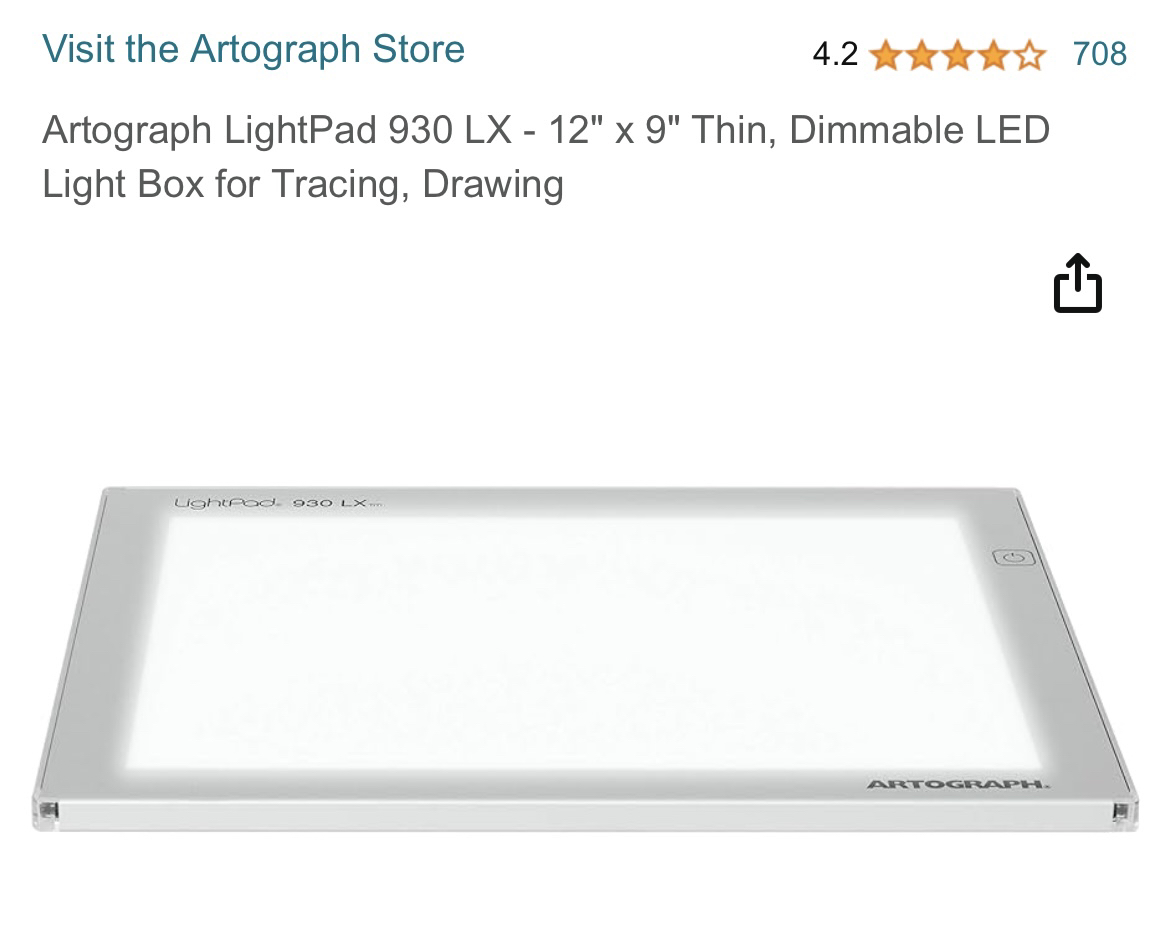Click the Artograph LightPad 930 LX title line
The width and height of the screenshot is (1170, 947).
(x=545, y=130)
